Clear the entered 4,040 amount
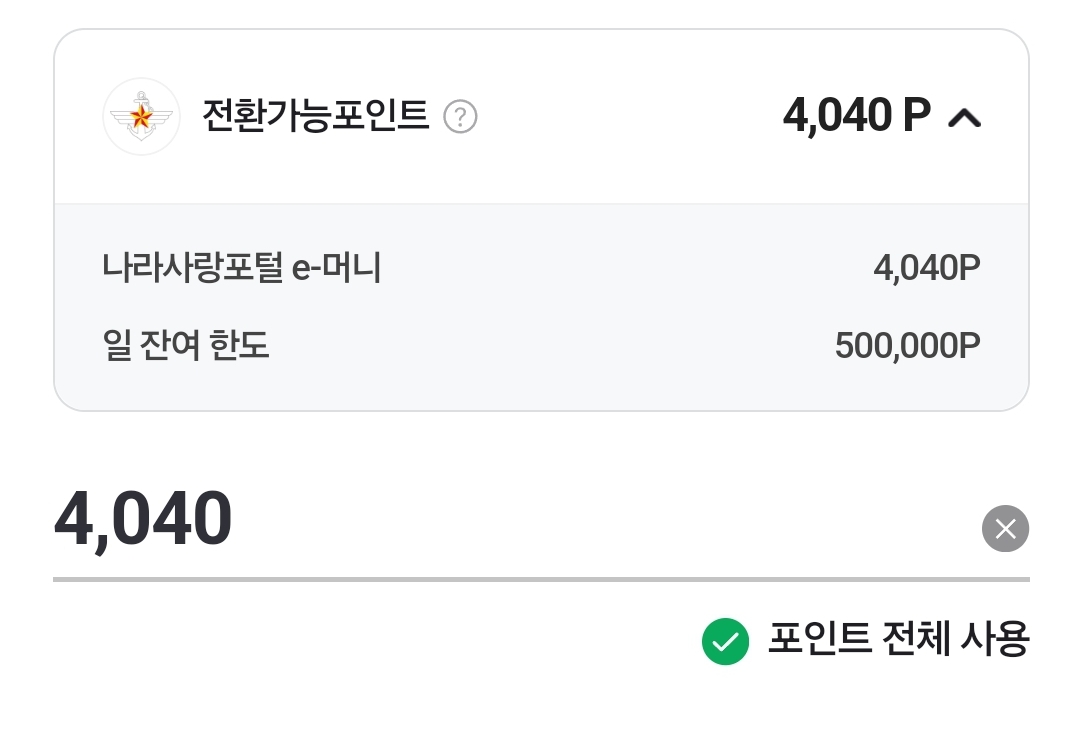 [1005, 528]
